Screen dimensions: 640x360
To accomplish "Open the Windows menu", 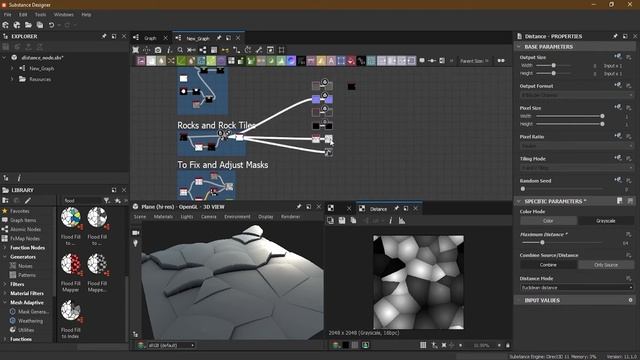I will click(x=64, y=15).
